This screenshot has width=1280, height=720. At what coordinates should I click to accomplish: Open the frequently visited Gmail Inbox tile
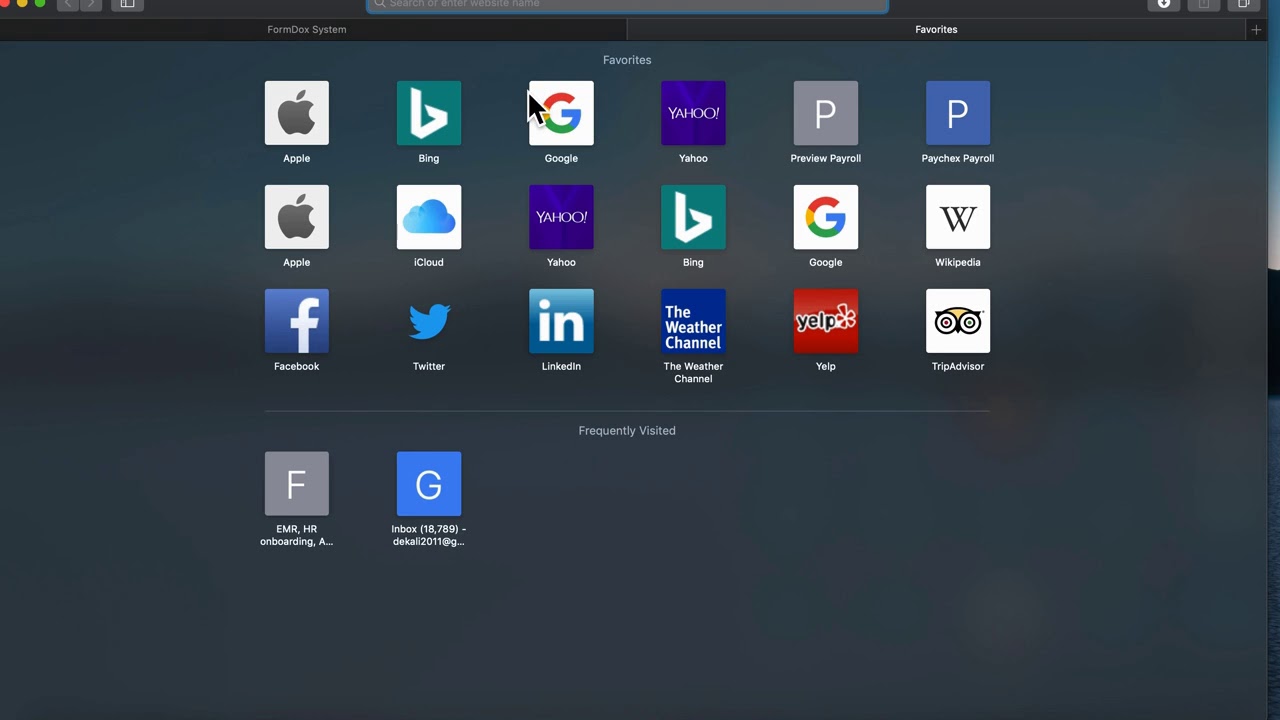(x=428, y=484)
